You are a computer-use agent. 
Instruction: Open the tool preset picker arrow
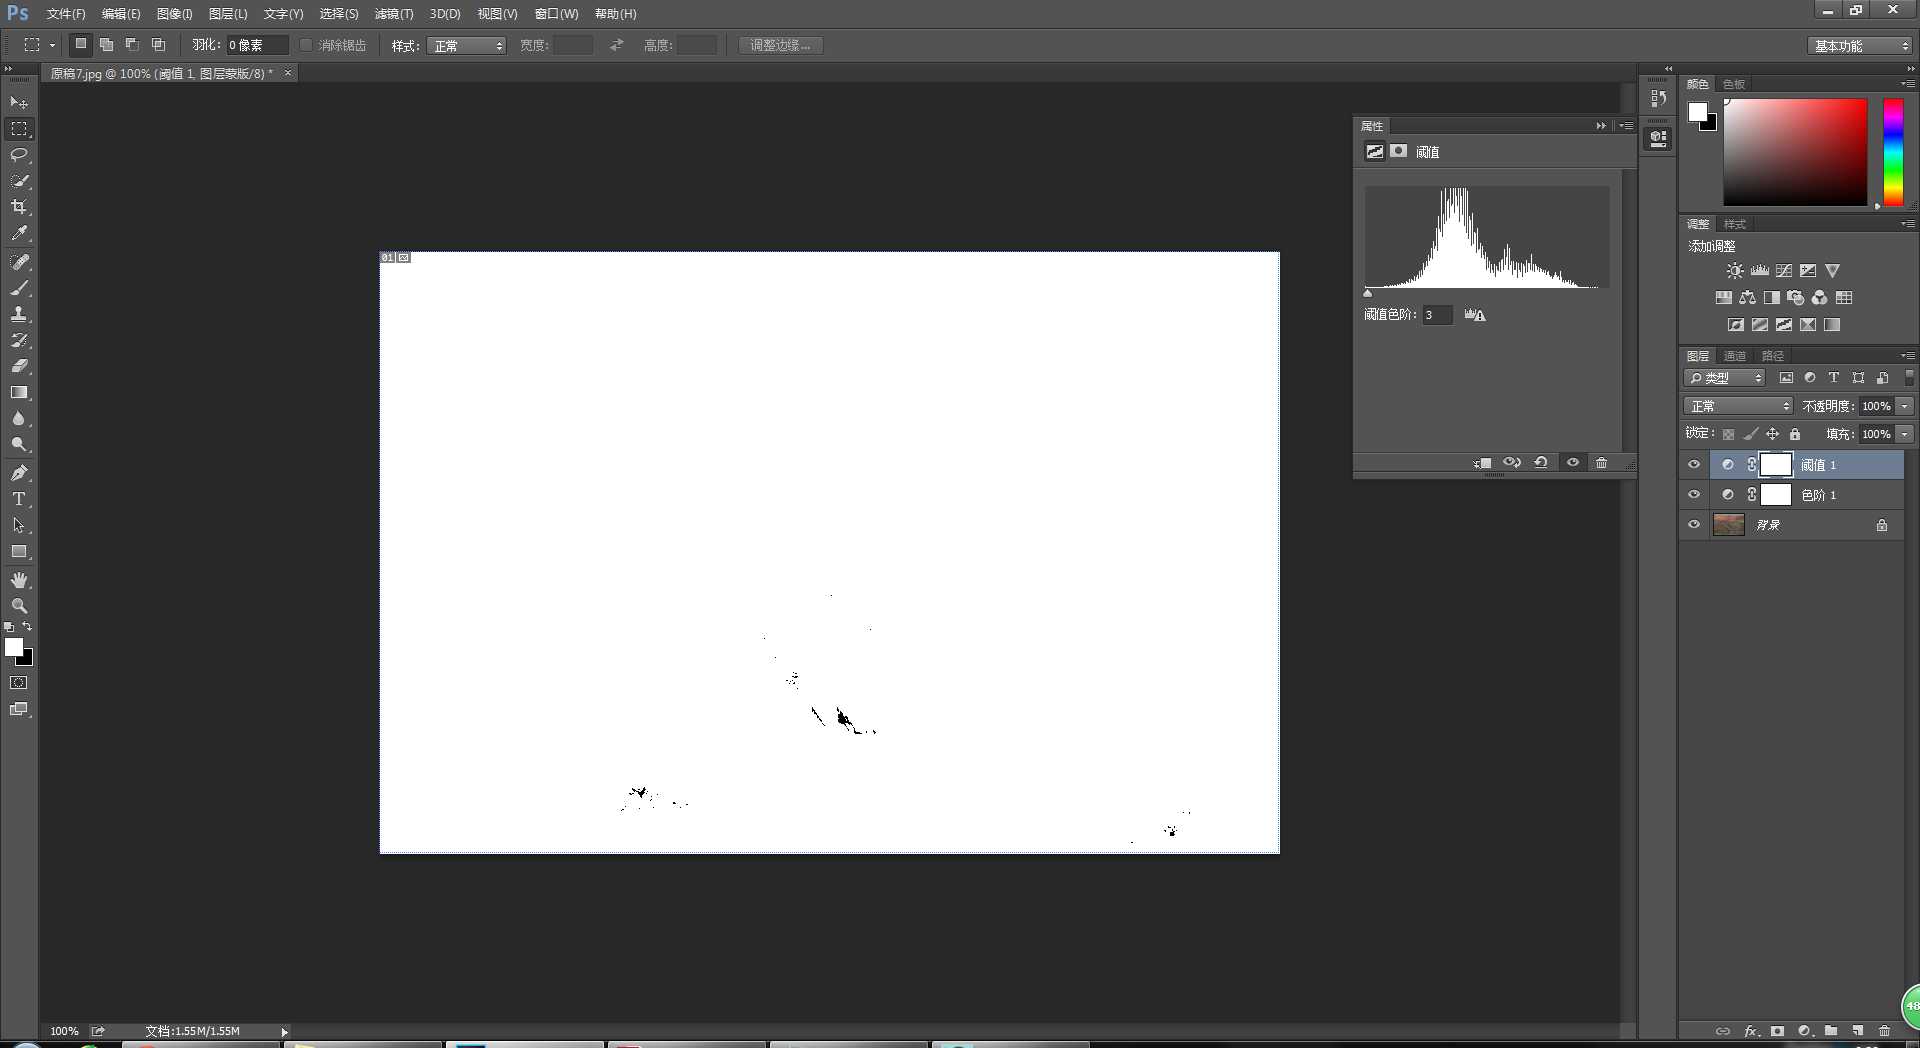52,45
